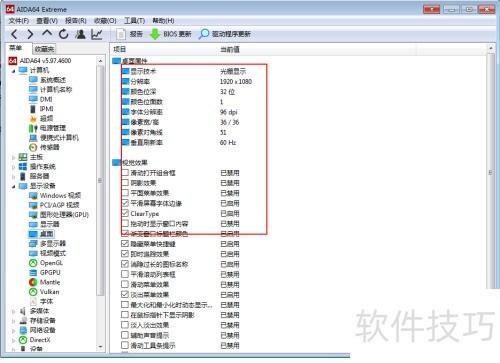500x363 pixels.
Task: Toggle the 滑动打开组合框 checkbox
Action: pos(125,173)
